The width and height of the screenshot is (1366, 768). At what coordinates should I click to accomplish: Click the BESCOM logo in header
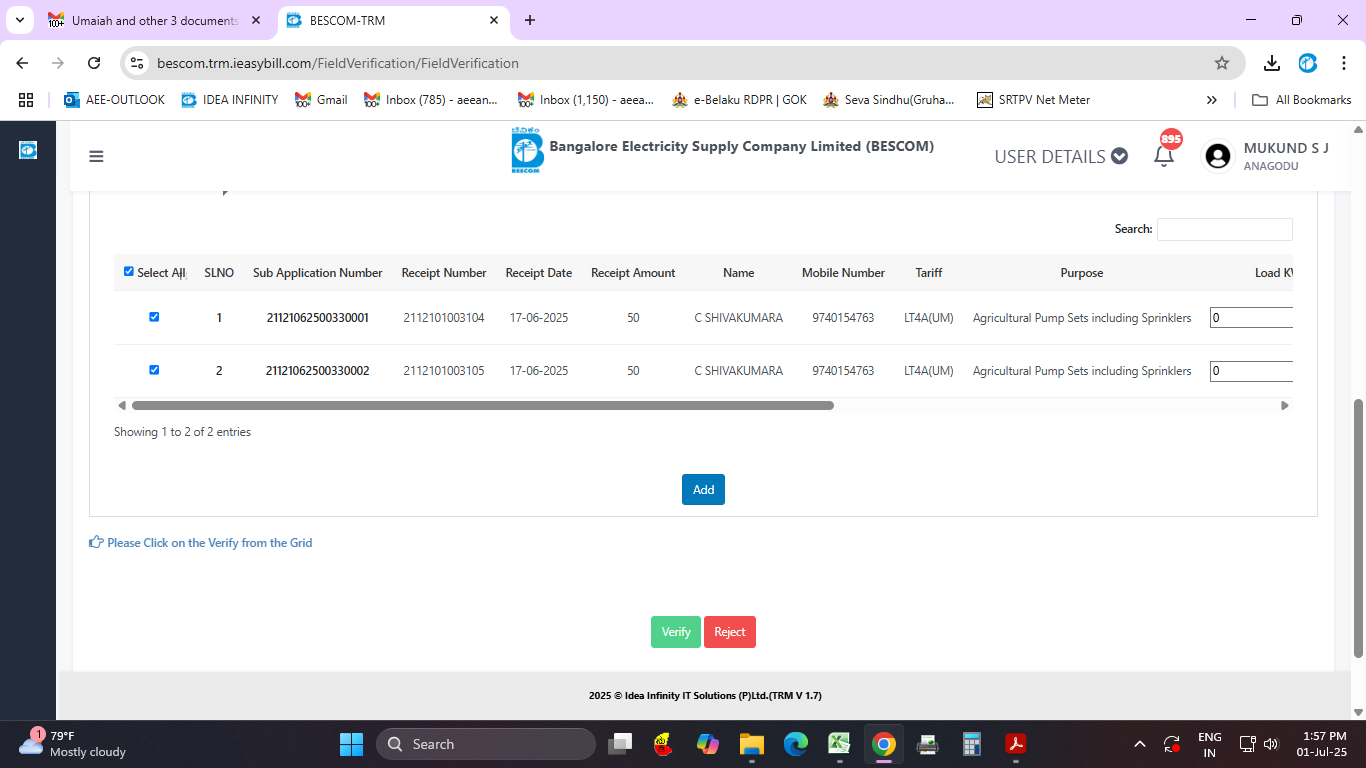point(525,151)
